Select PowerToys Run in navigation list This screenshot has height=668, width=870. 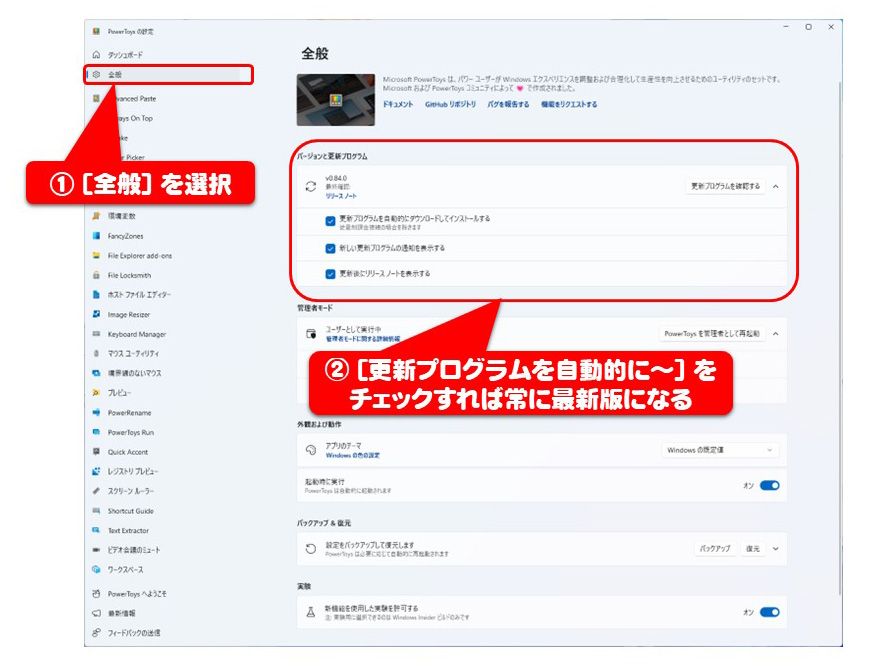coord(131,432)
